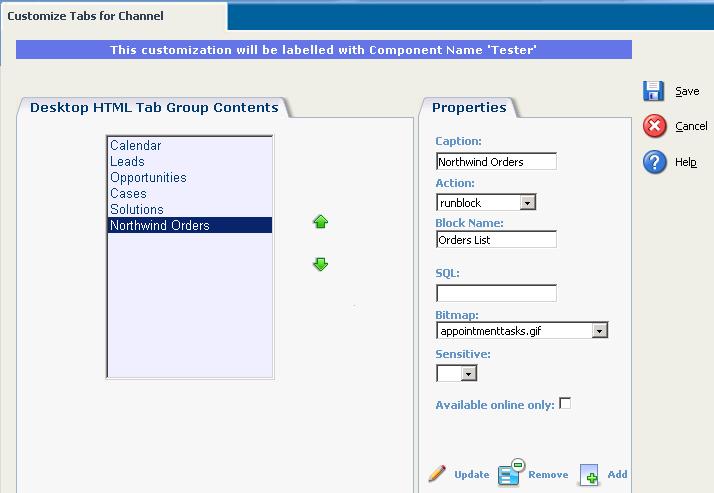The image size is (714, 493).
Task: Move selected tab down with green arrow
Action: [x=321, y=264]
